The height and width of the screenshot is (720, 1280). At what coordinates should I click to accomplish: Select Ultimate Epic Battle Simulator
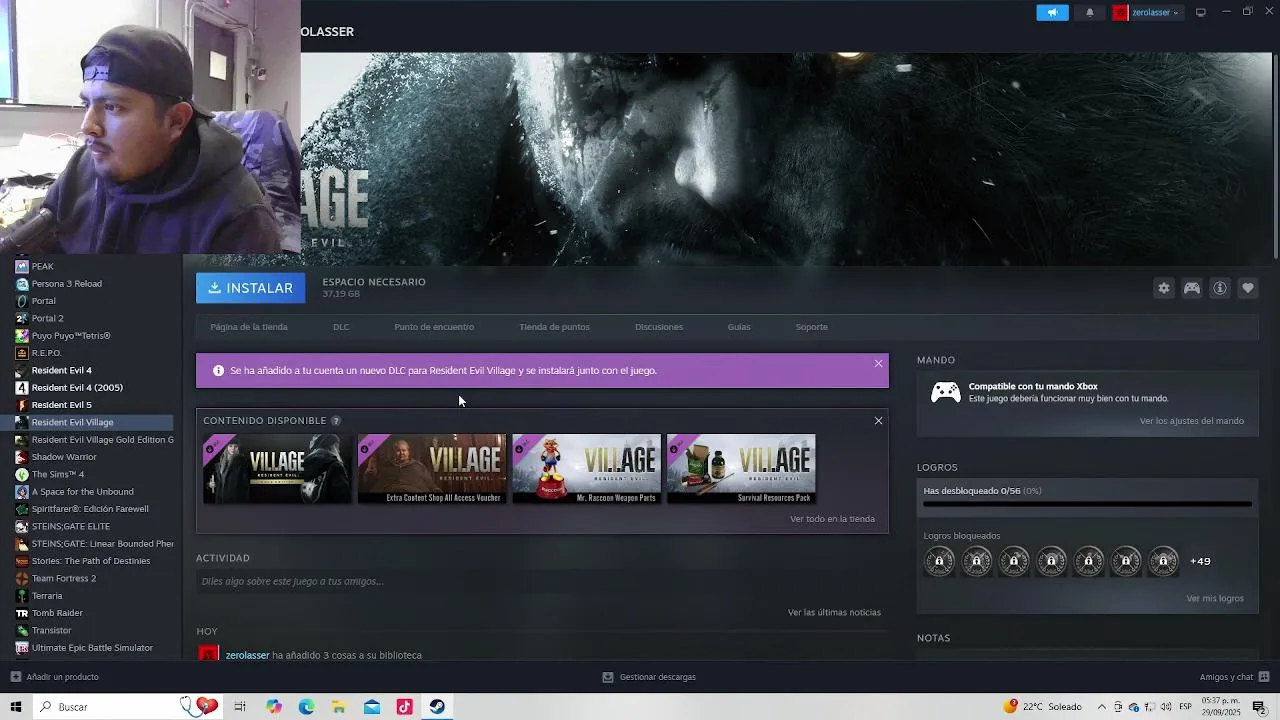[92, 648]
